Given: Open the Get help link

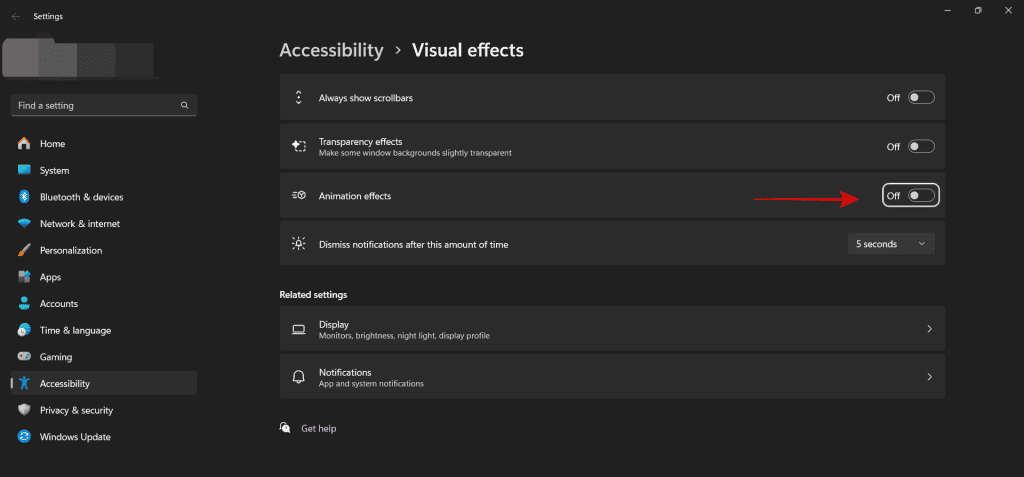Looking at the screenshot, I should coord(319,429).
